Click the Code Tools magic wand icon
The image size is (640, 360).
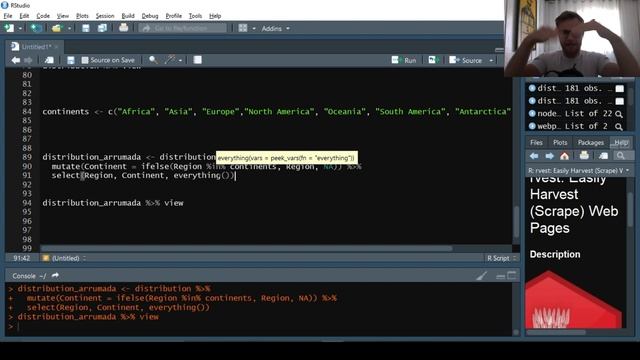[x=170, y=60]
